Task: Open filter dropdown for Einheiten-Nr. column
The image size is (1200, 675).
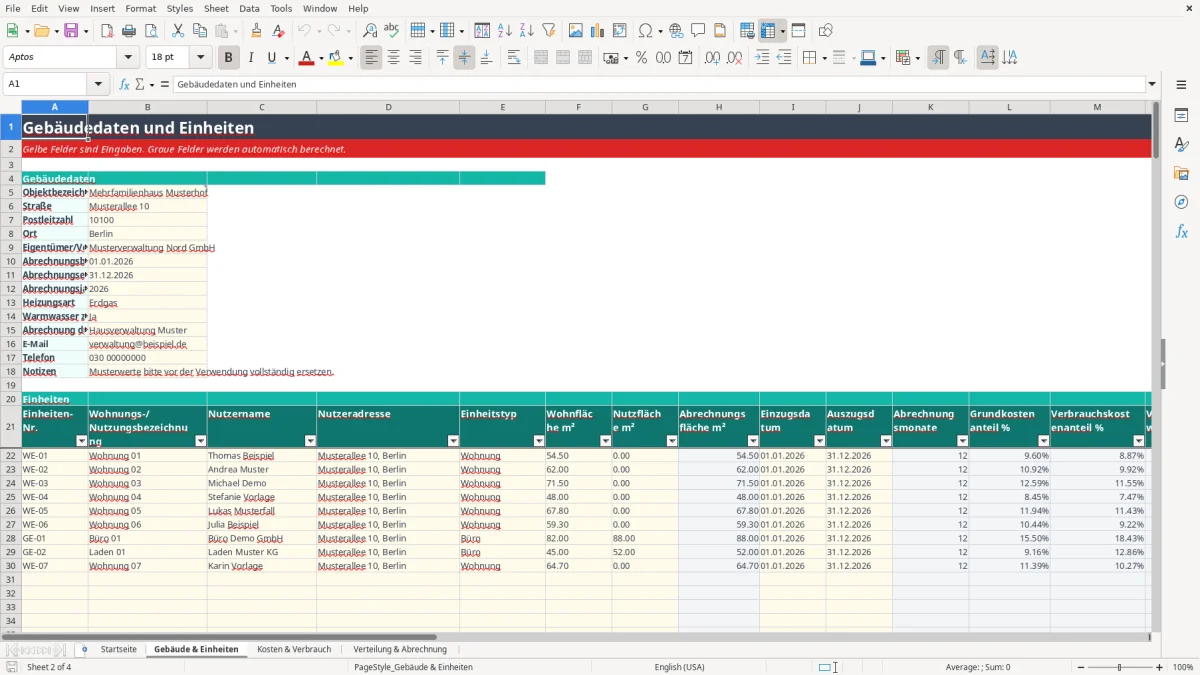Action: coord(81,441)
